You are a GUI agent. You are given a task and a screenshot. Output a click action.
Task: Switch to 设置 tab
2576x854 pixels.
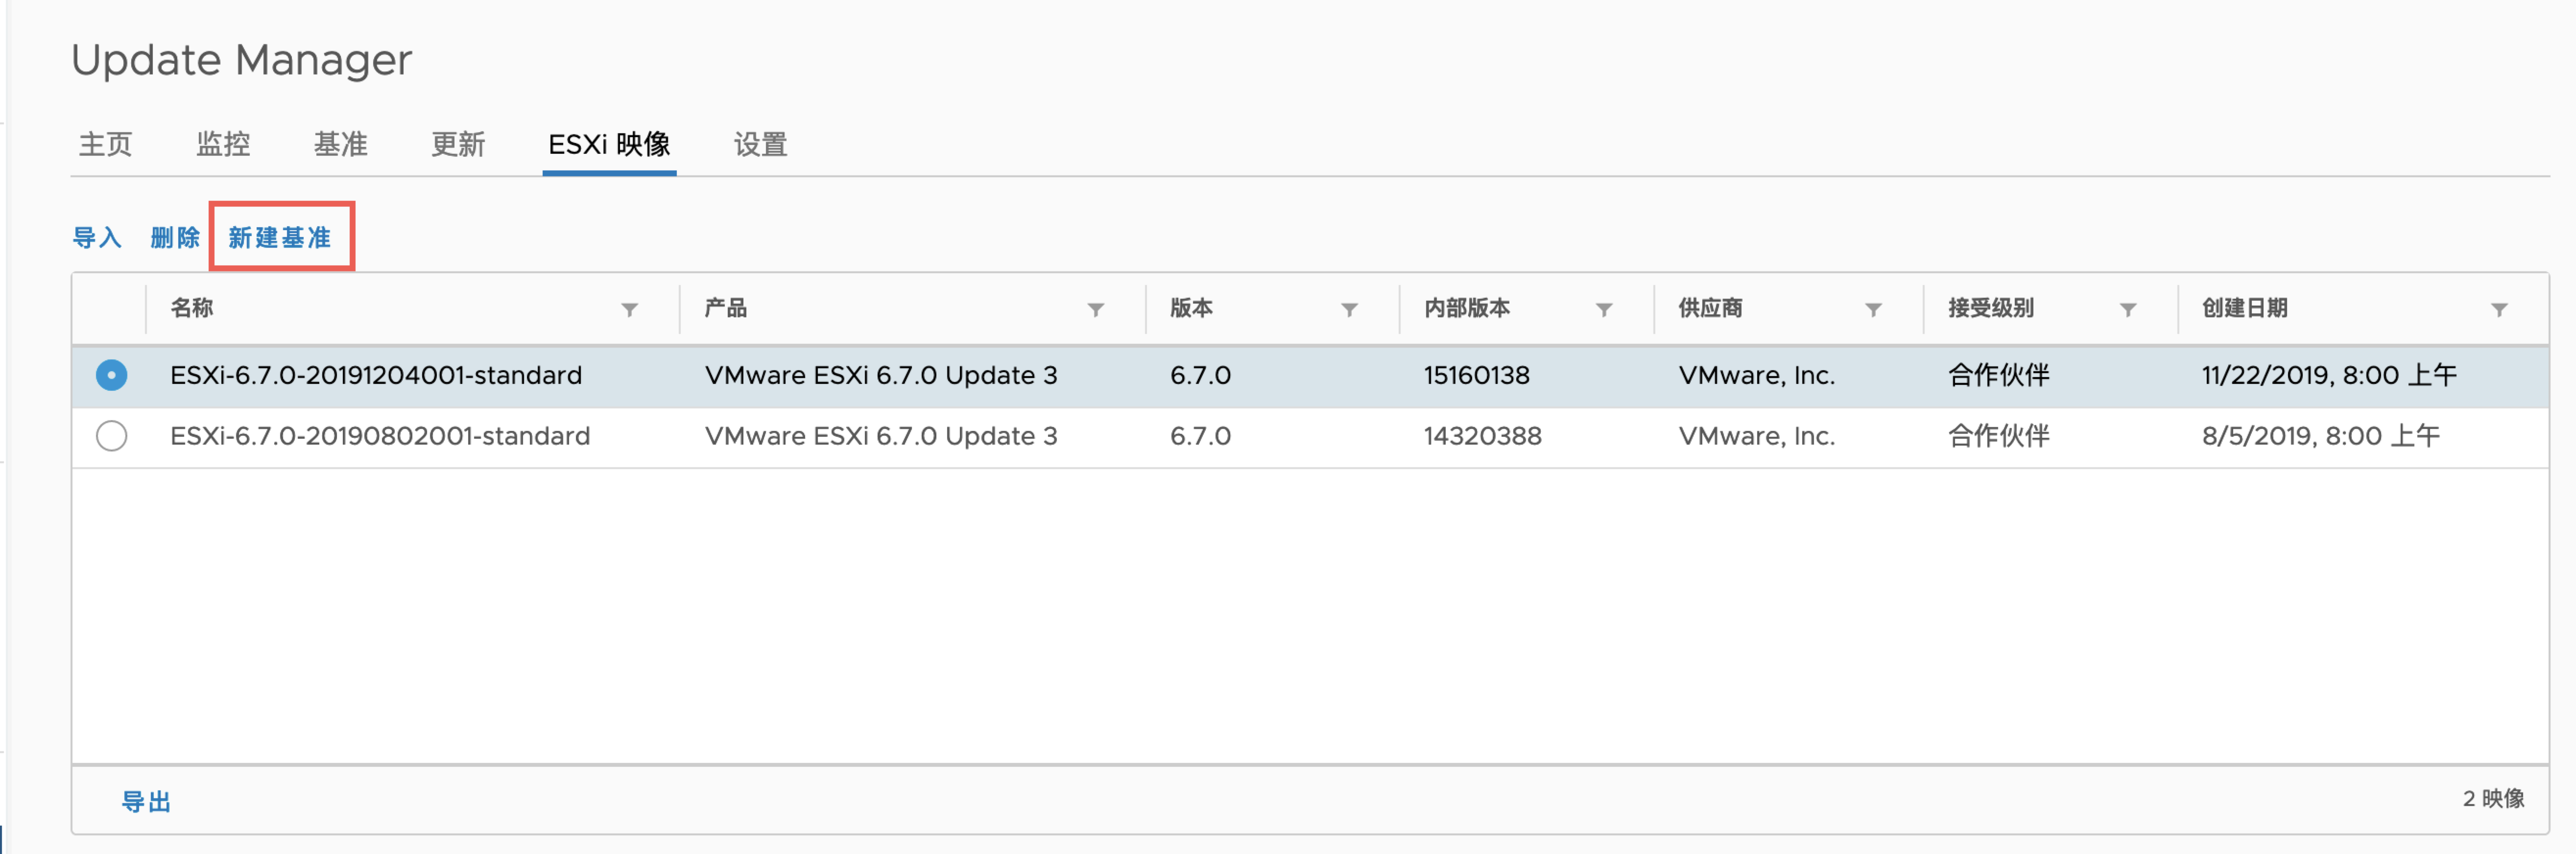760,145
